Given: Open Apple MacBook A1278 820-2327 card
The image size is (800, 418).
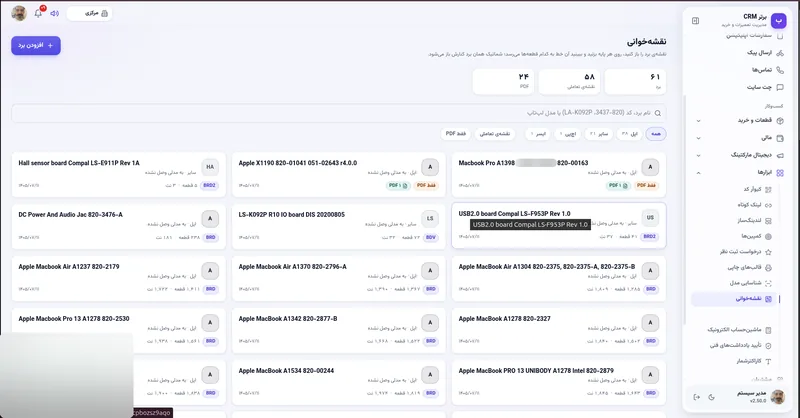Looking at the screenshot, I should (x=559, y=330).
